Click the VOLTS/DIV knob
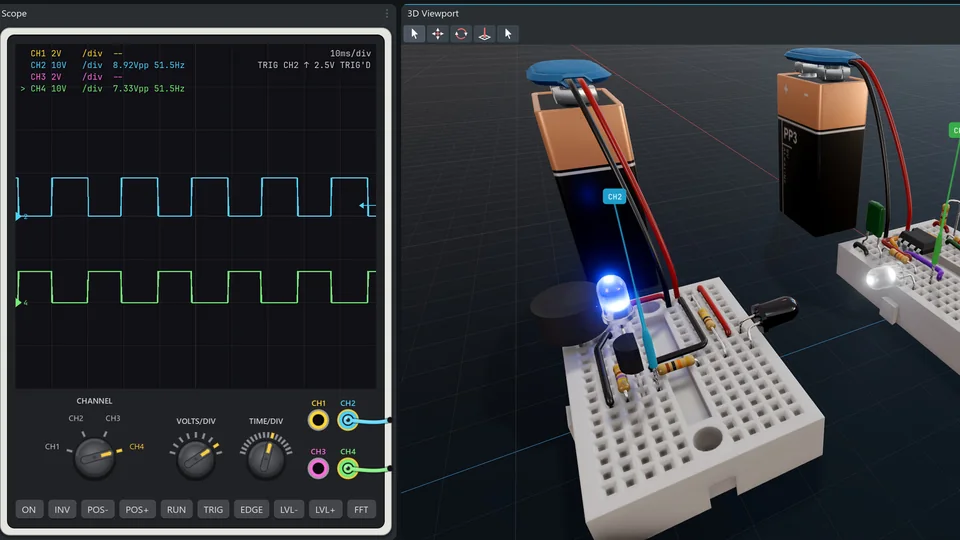This screenshot has width=960, height=540. [196, 458]
